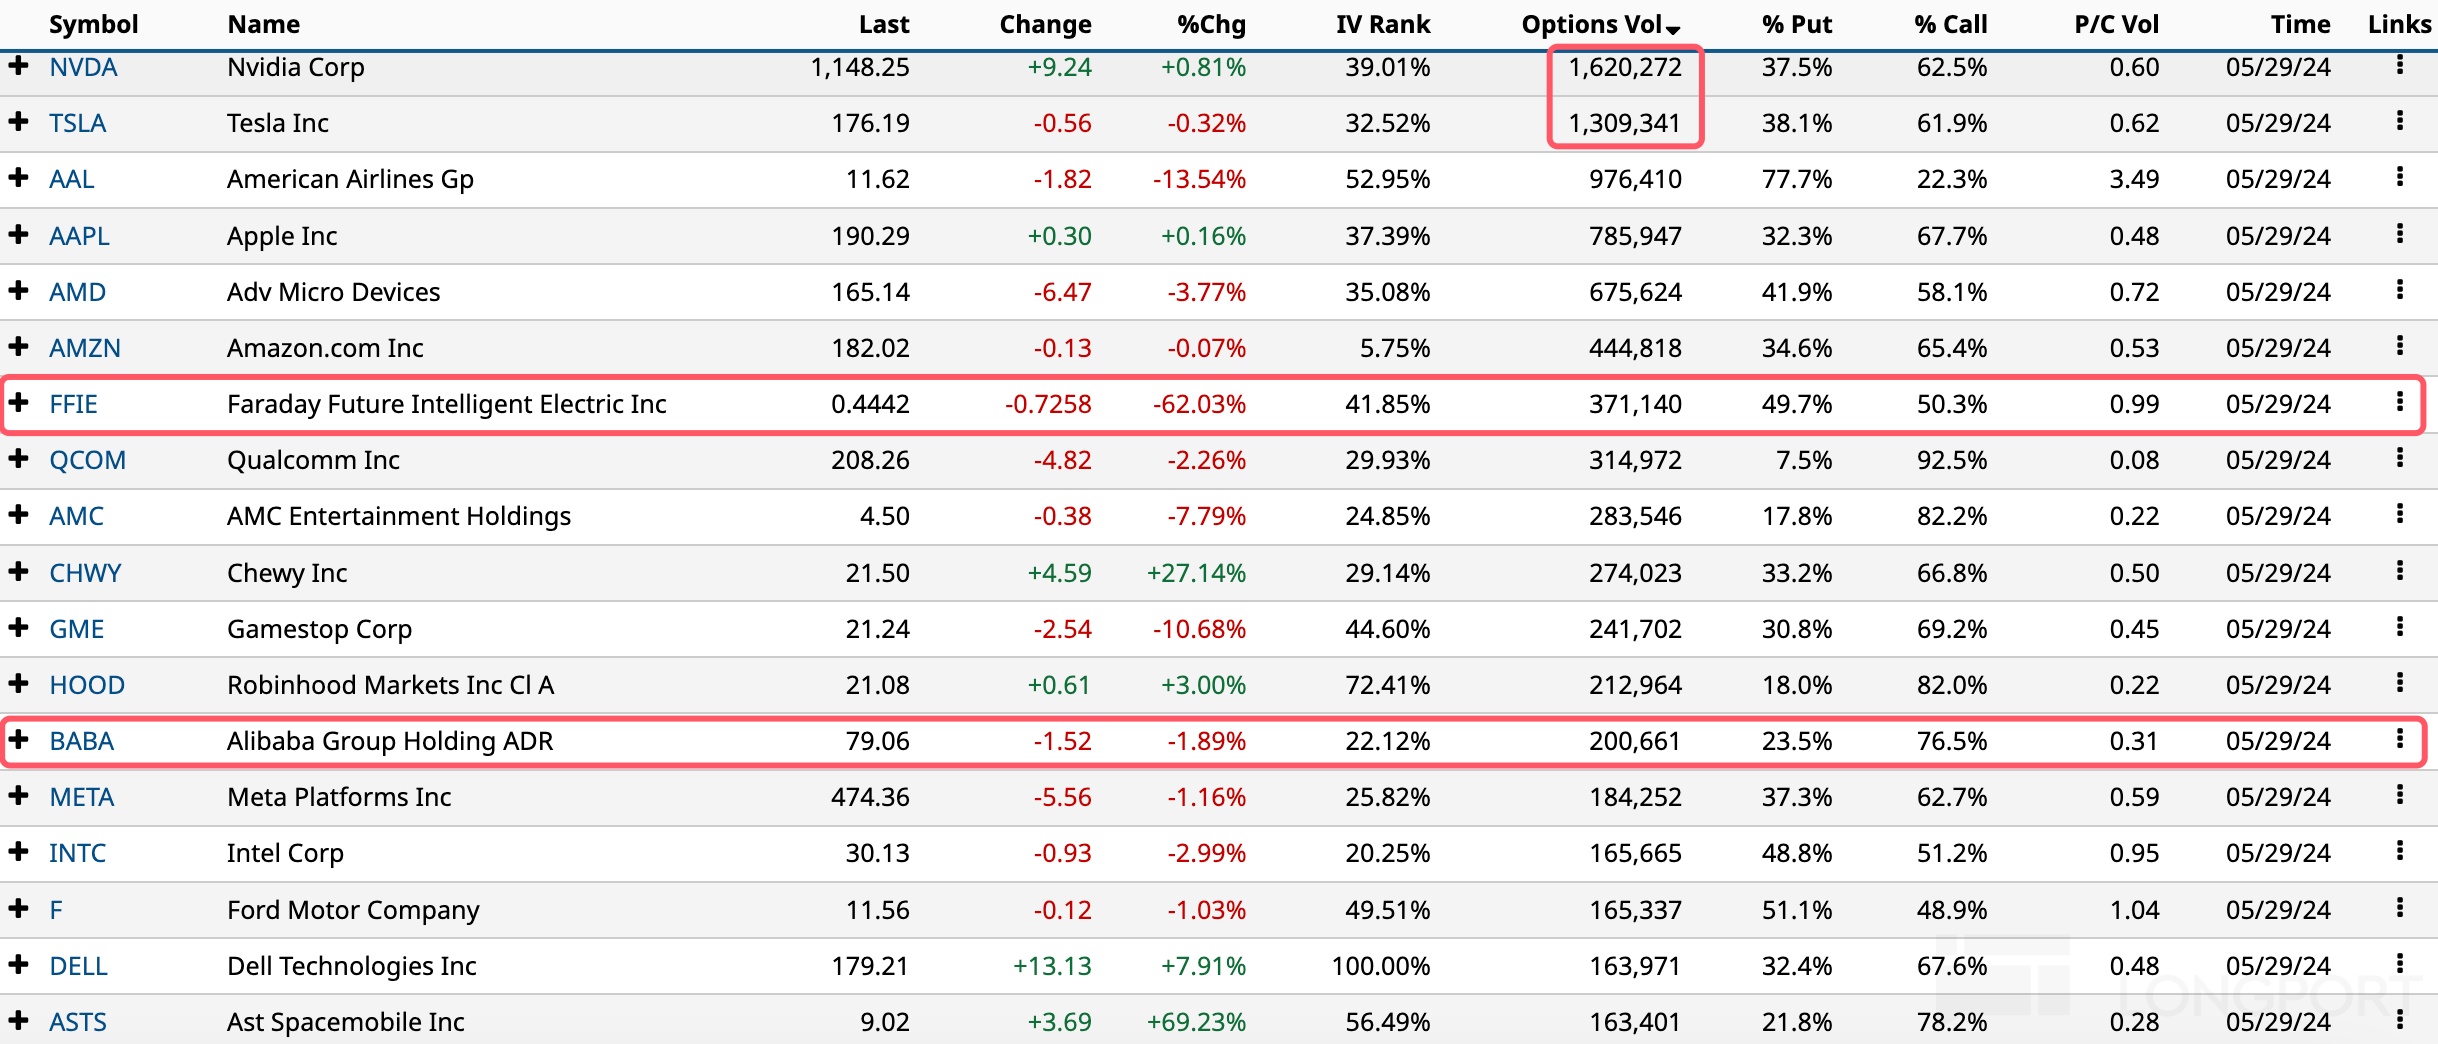
Task: Expand the Ford row with plus icon
Action: tap(18, 909)
